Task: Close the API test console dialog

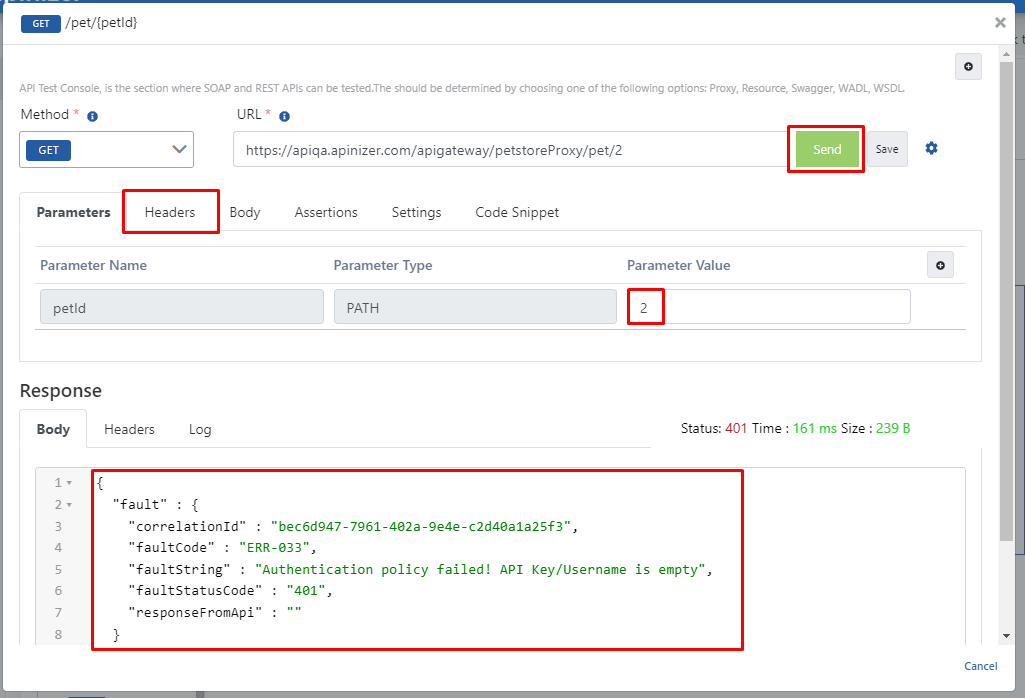Action: tap(1000, 22)
